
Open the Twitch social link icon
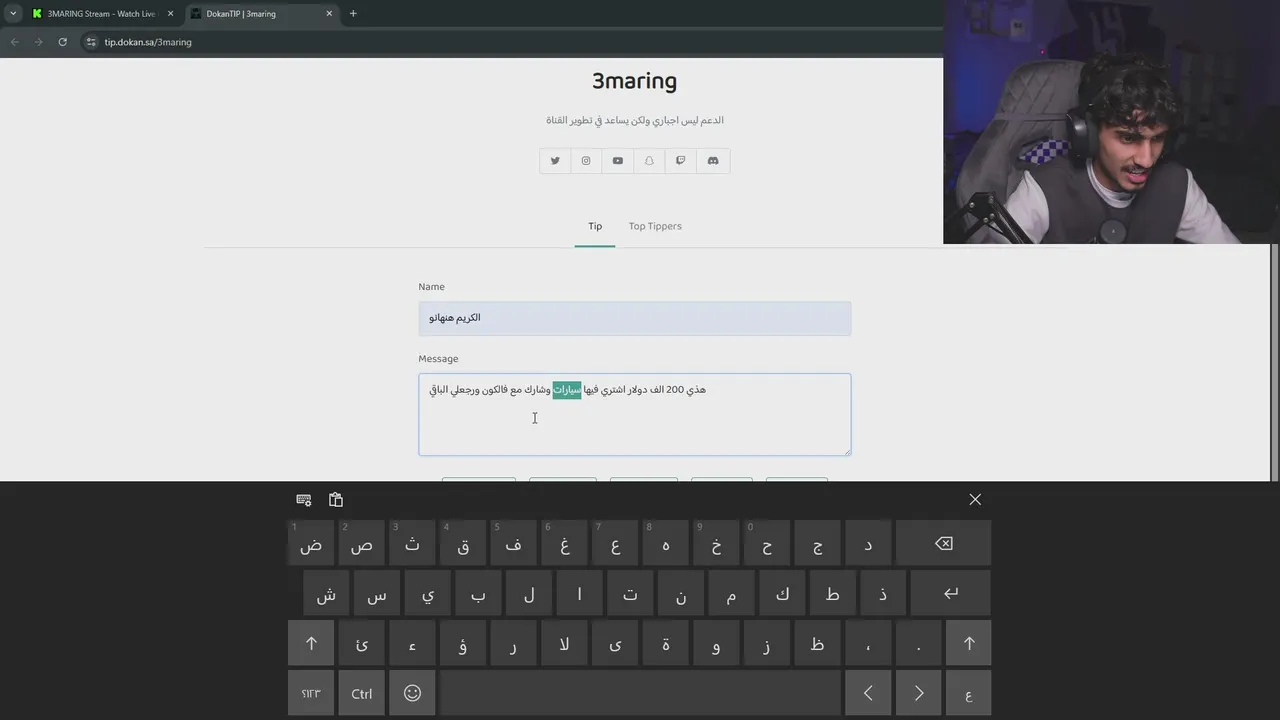pyautogui.click(x=681, y=161)
